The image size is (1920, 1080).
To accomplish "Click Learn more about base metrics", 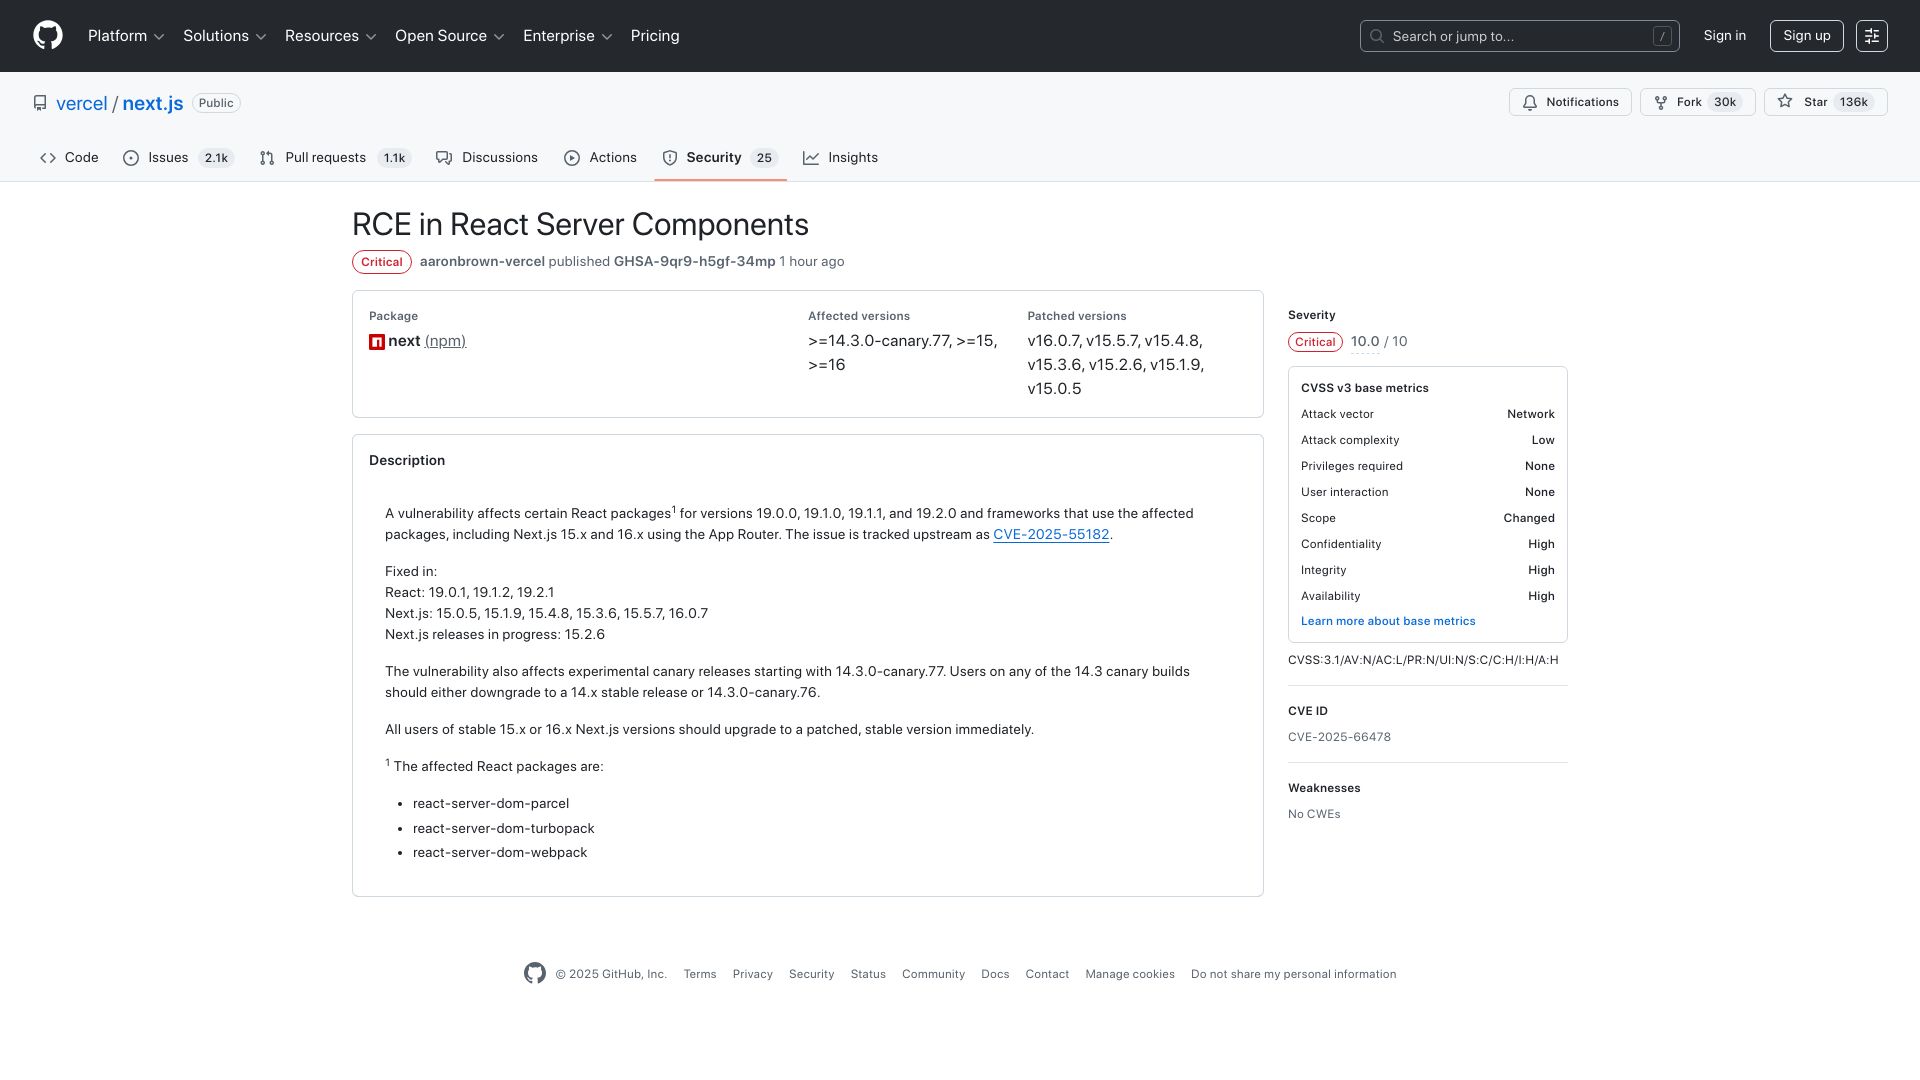I will [1388, 622].
